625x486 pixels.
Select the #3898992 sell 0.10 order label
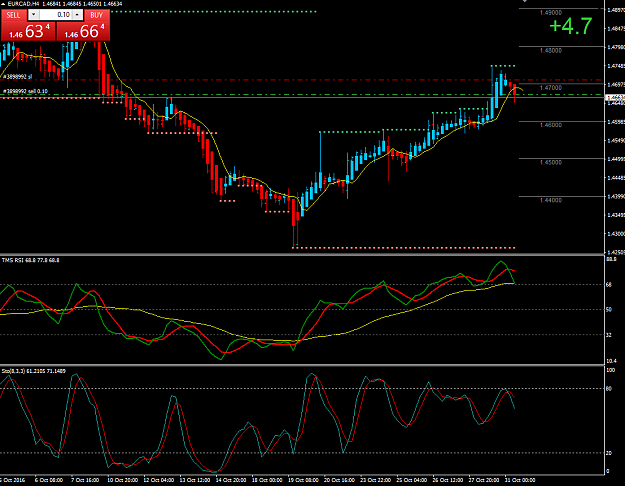[x=25, y=91]
